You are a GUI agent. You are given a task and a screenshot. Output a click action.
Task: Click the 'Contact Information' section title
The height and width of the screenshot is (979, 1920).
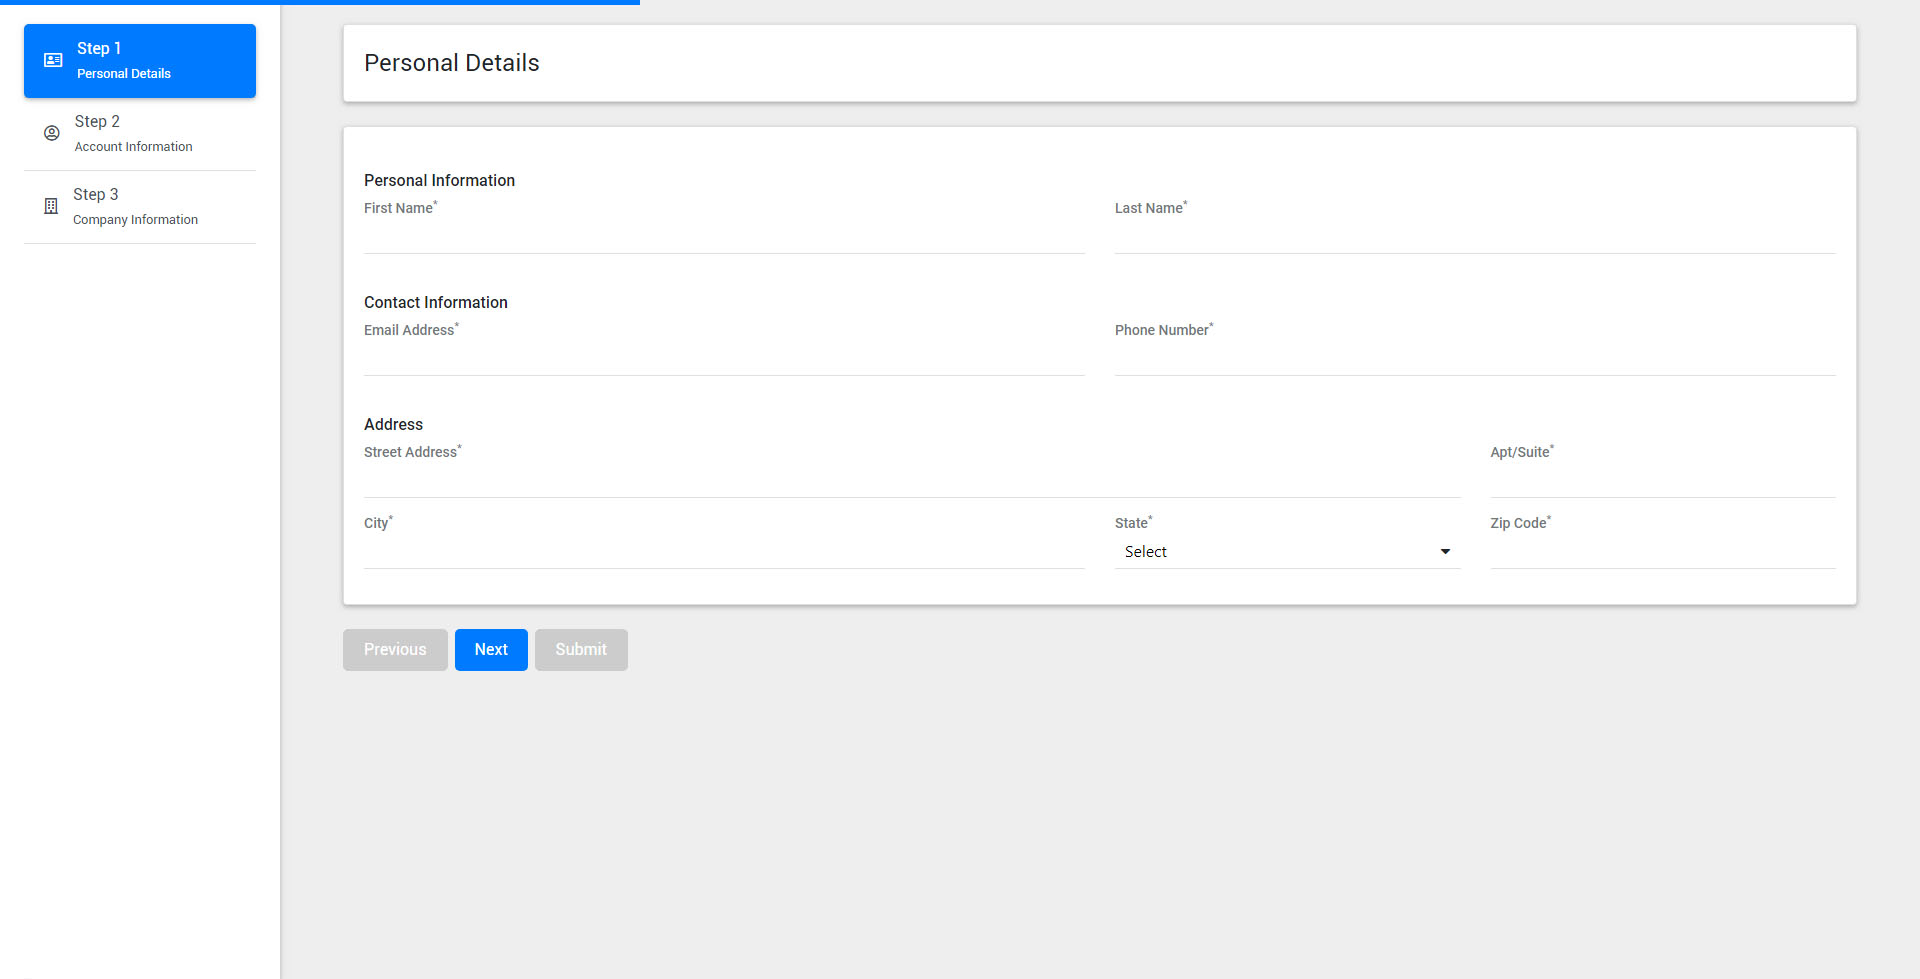436,302
